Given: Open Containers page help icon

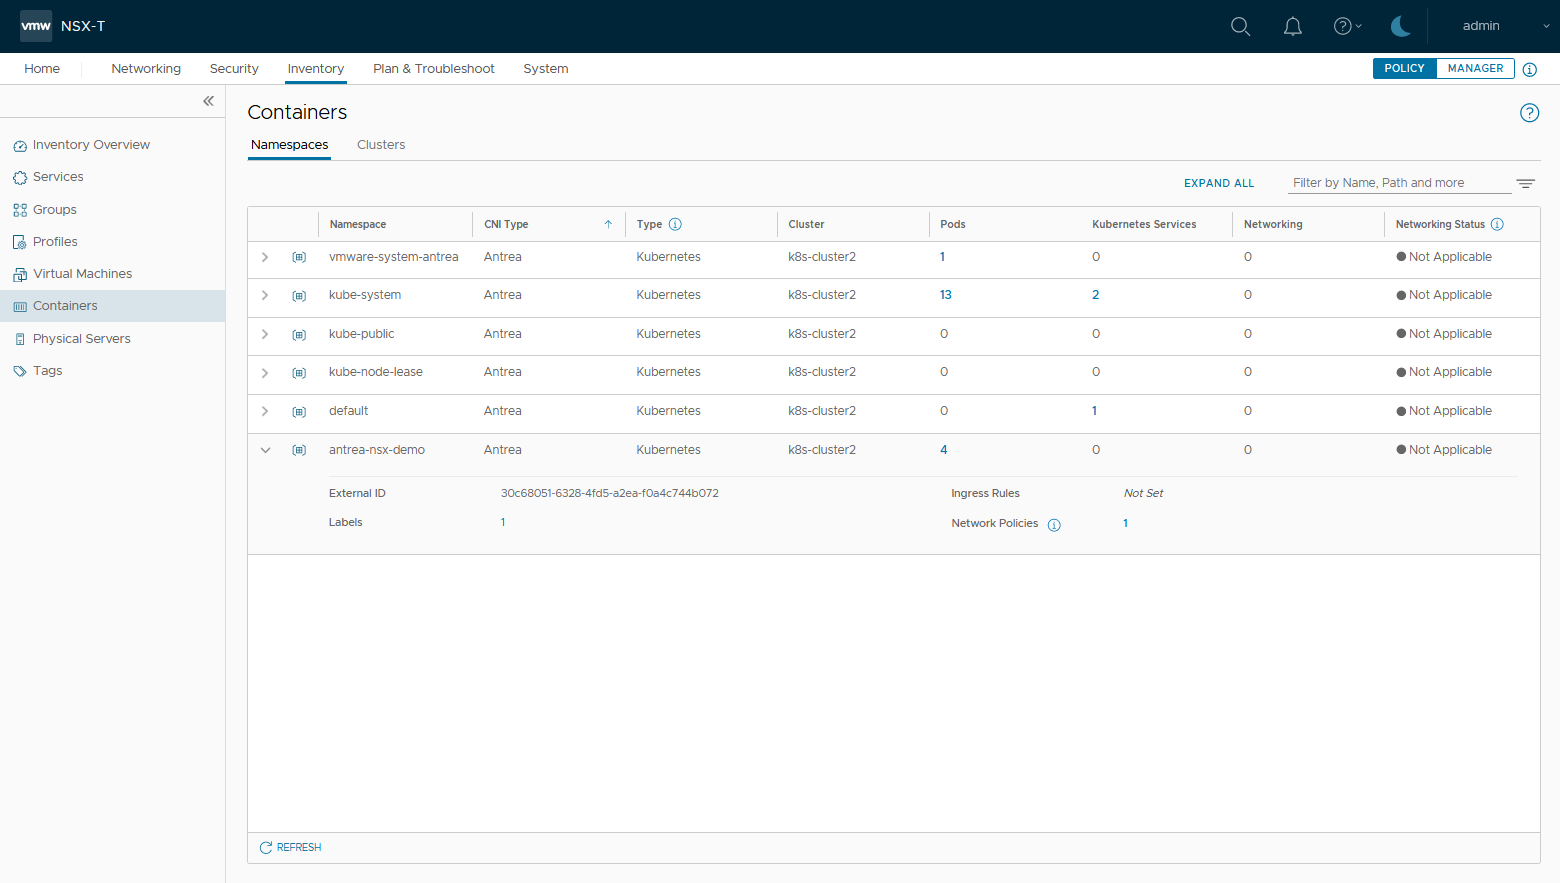Looking at the screenshot, I should click(1529, 113).
